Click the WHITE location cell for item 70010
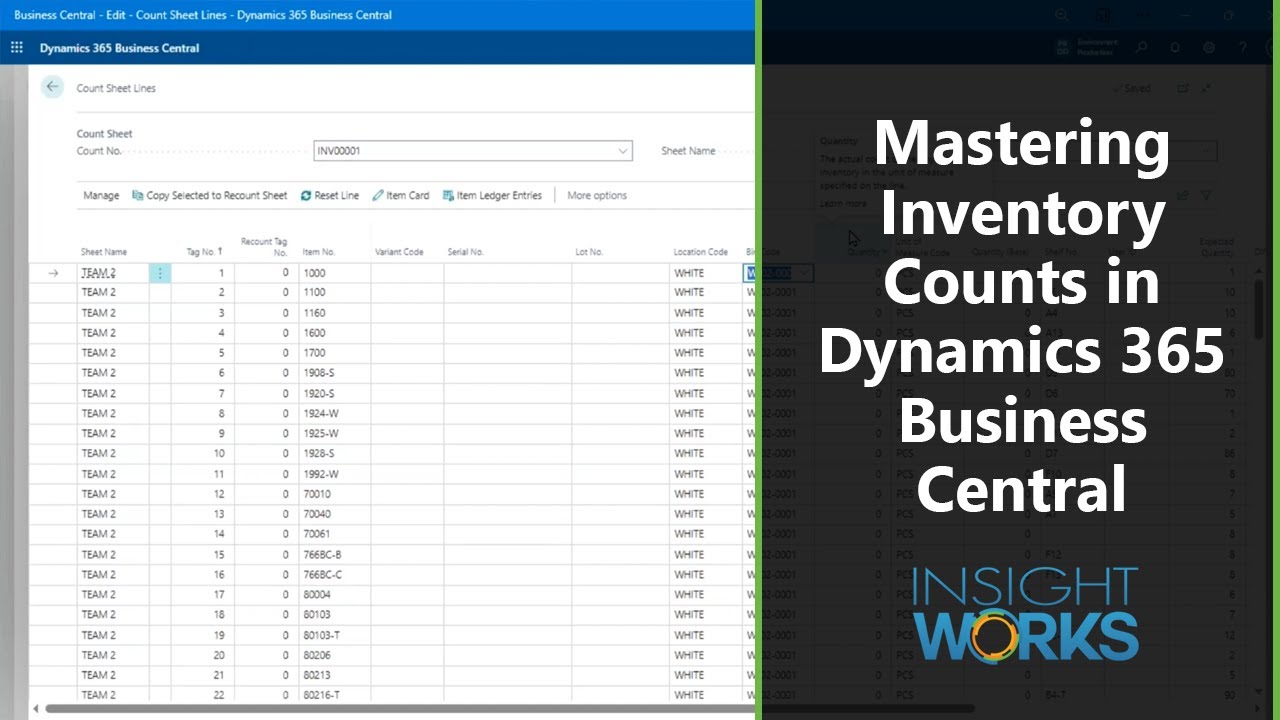This screenshot has height=720, width=1280. pos(706,494)
